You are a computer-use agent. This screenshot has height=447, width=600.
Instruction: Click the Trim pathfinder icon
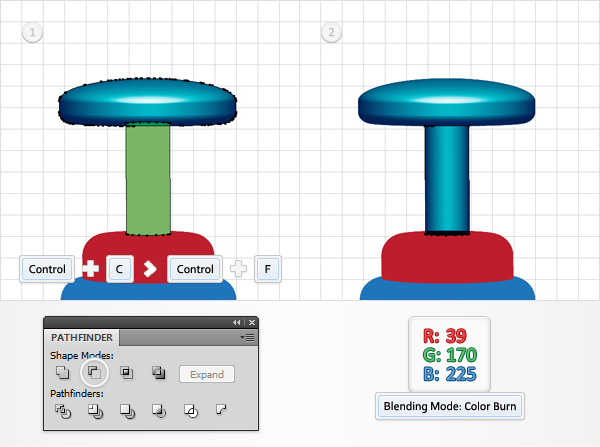tap(95, 411)
